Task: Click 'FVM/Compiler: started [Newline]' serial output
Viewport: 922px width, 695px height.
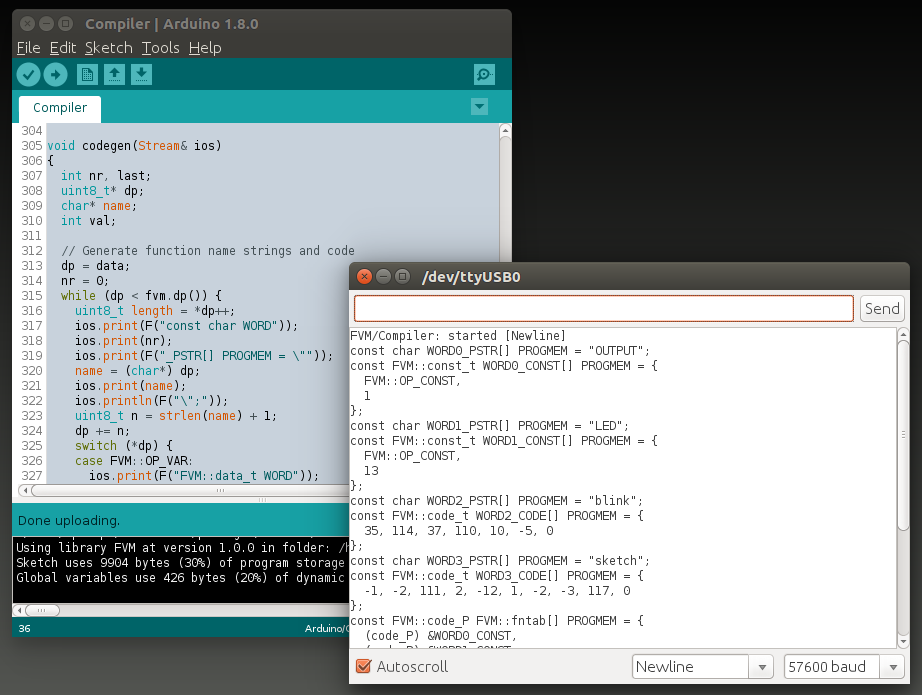Action: (x=458, y=336)
